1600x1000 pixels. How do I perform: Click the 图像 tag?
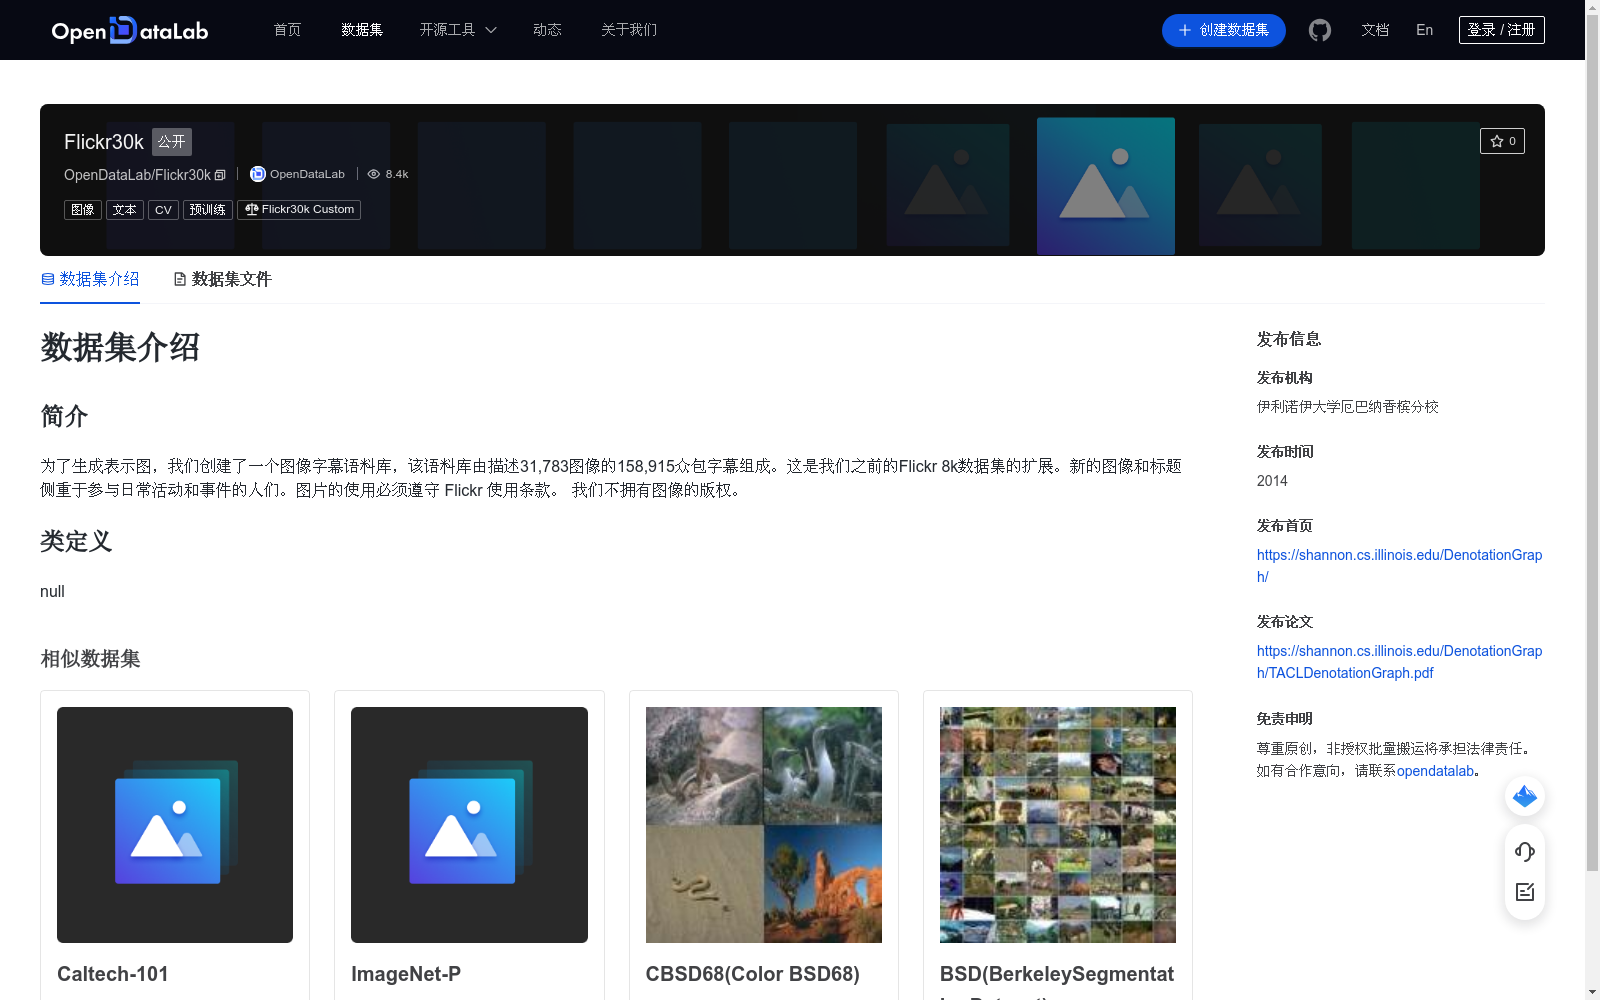83,210
